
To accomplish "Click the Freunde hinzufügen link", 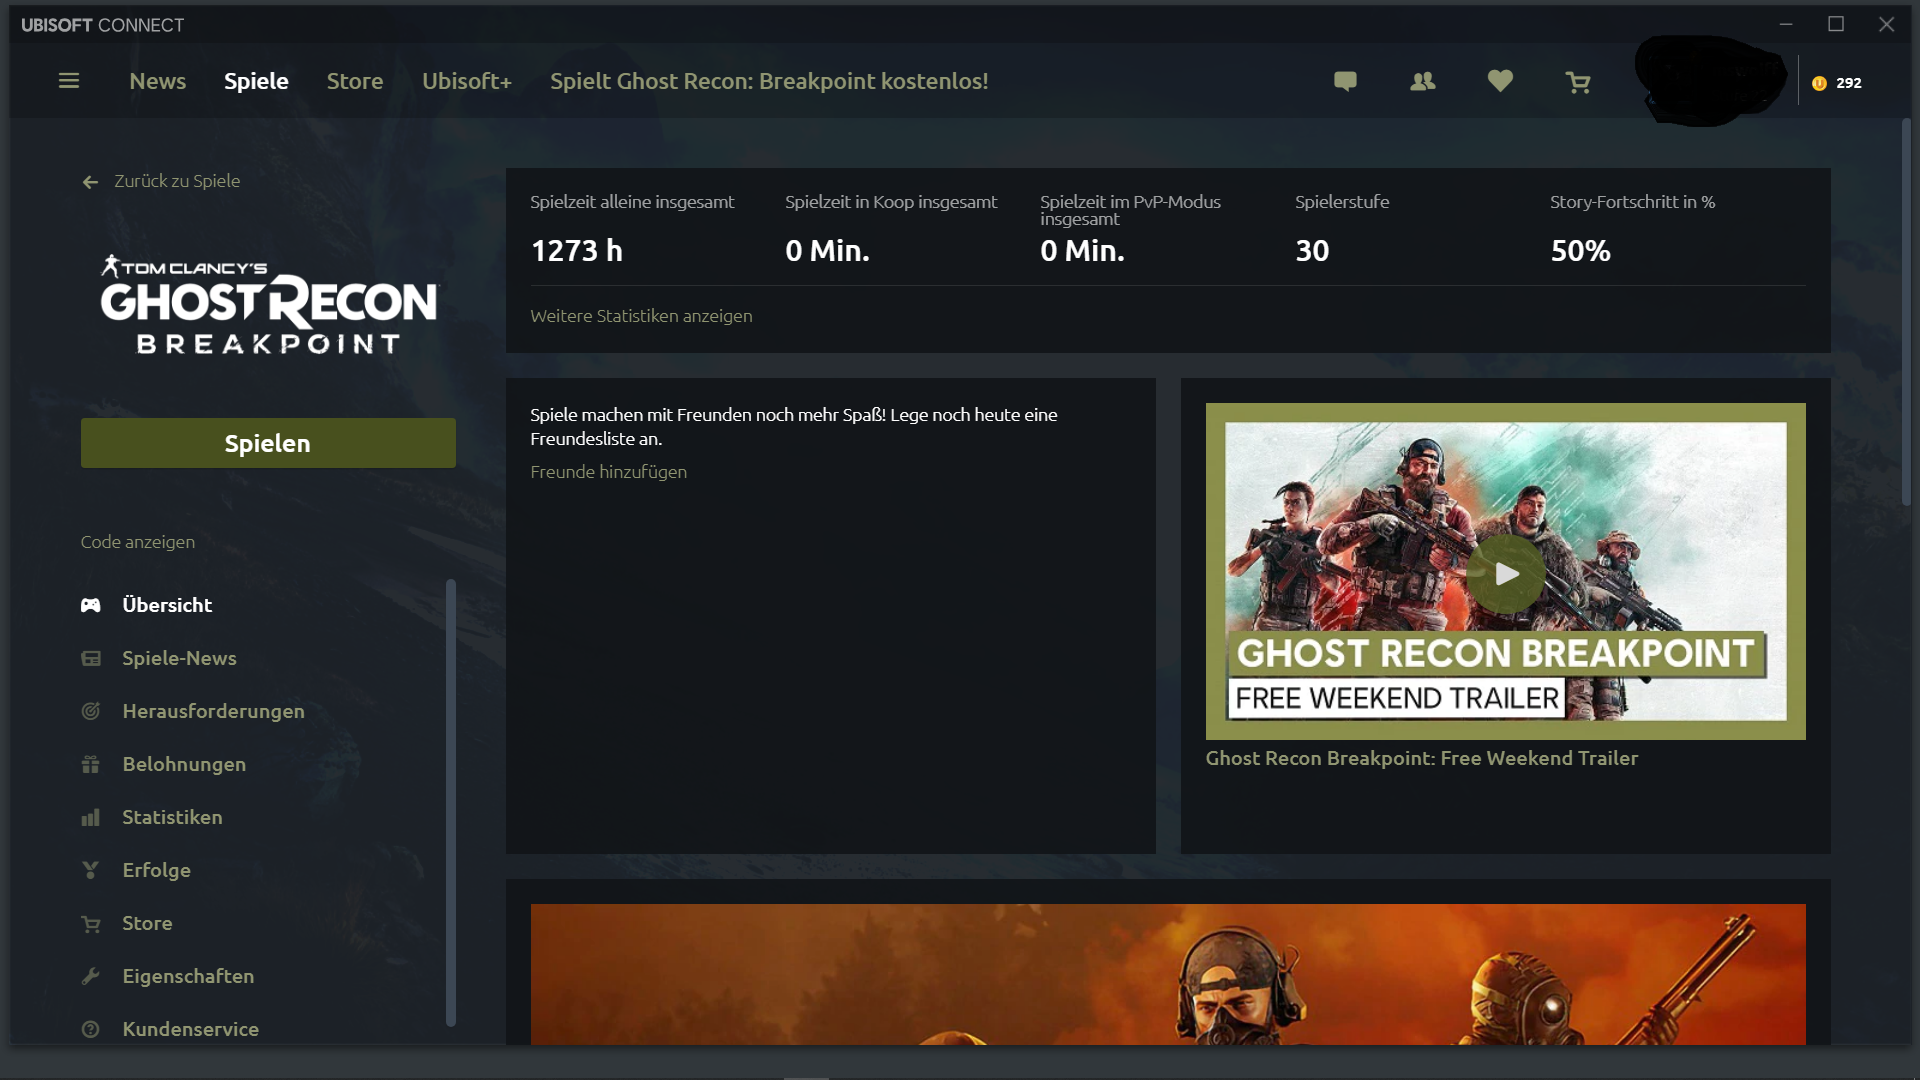I will click(x=608, y=472).
